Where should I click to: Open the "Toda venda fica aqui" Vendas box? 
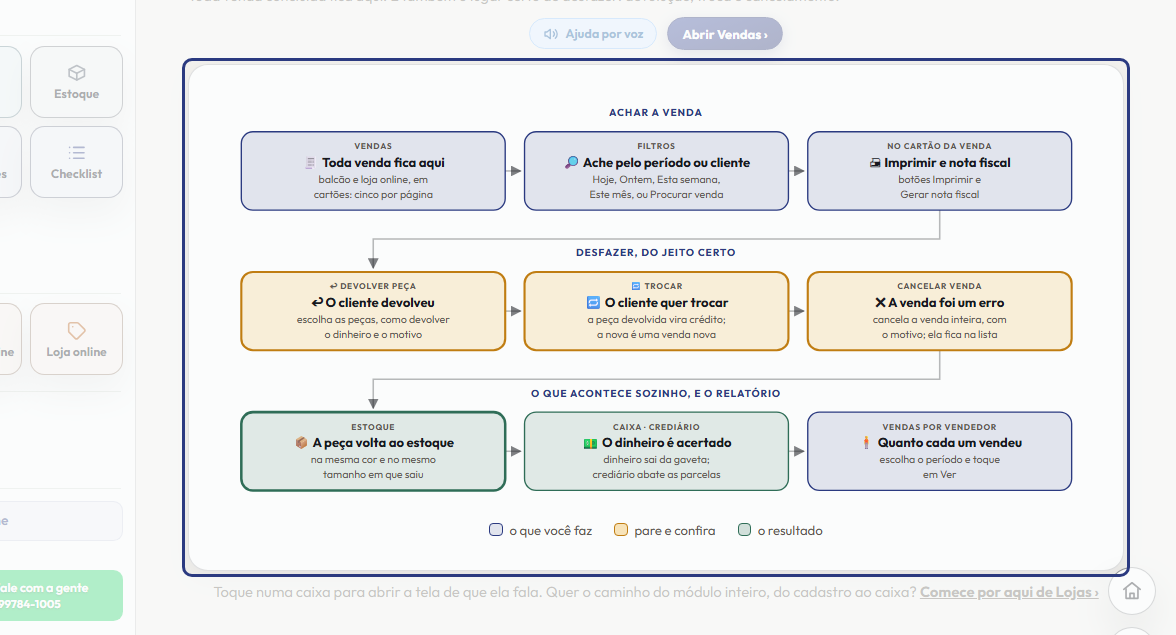coord(374,171)
